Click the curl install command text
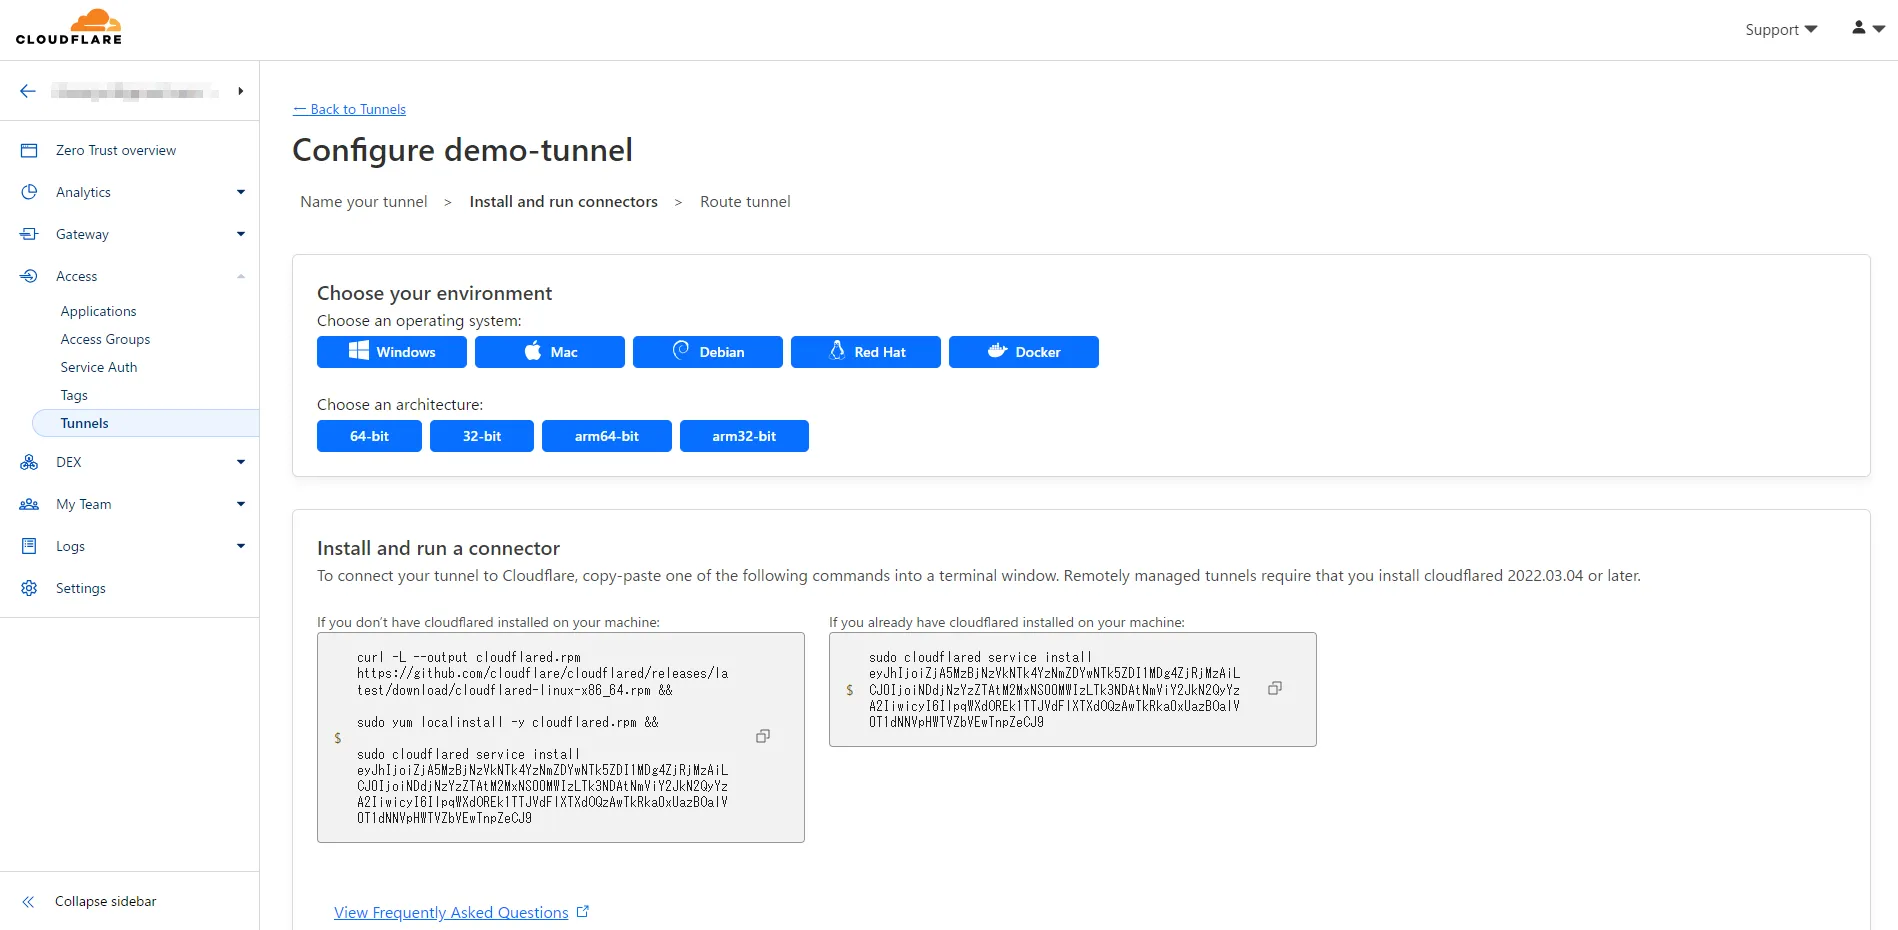This screenshot has width=1898, height=930. 543,737
